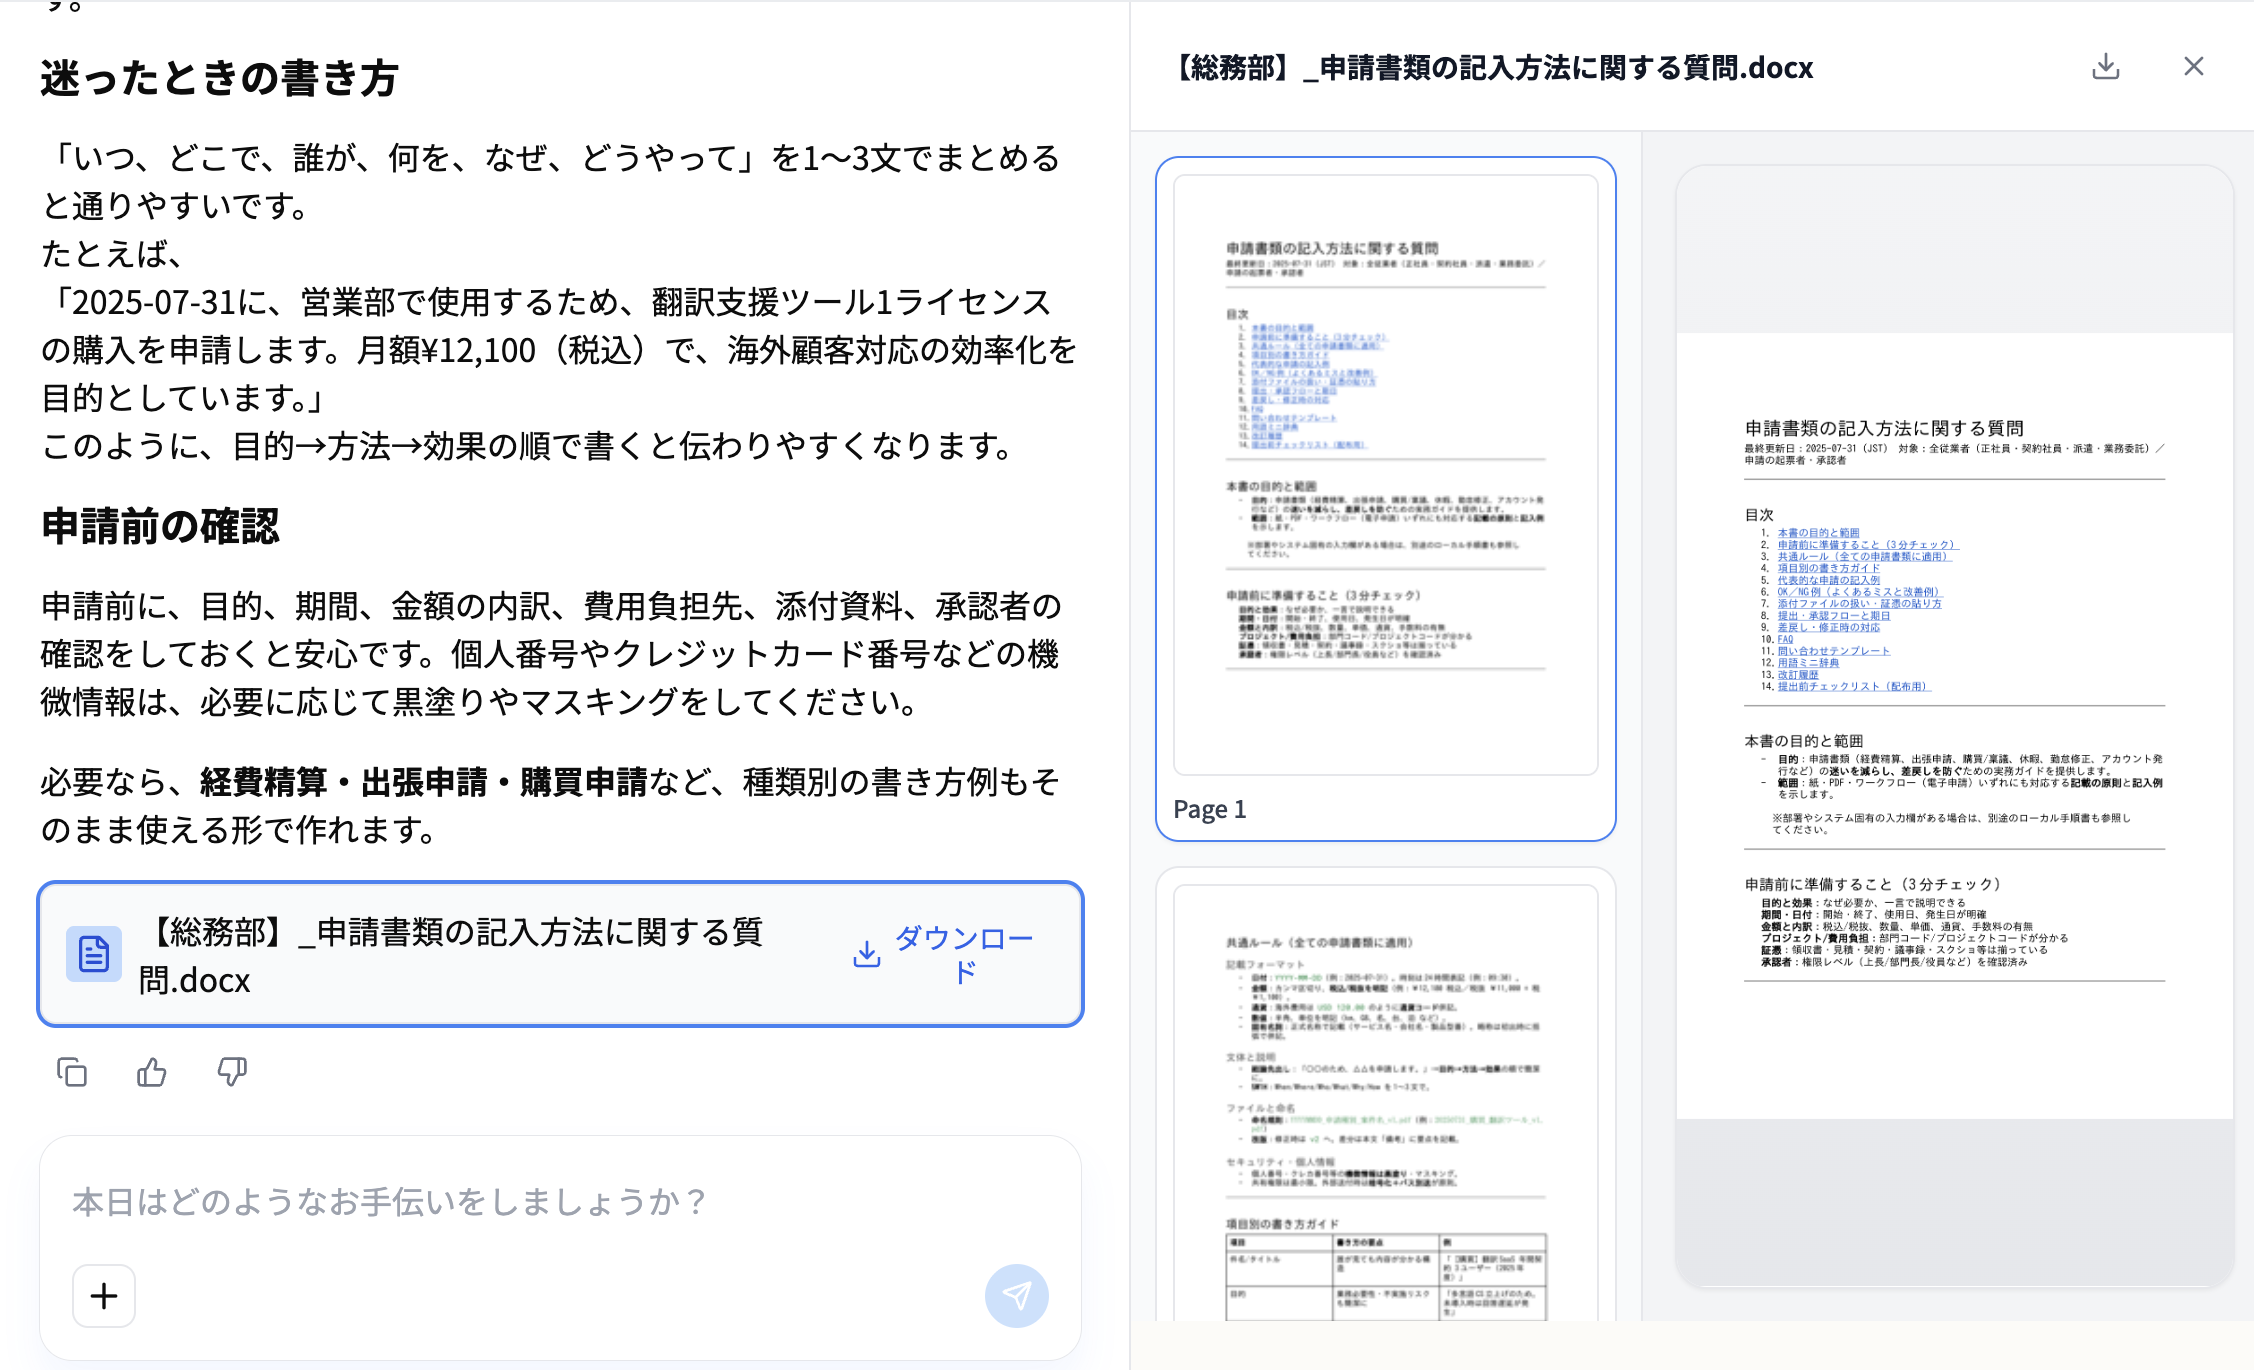
Task: Open the 用語ミニ辞典 contents link
Action: click(x=1808, y=663)
